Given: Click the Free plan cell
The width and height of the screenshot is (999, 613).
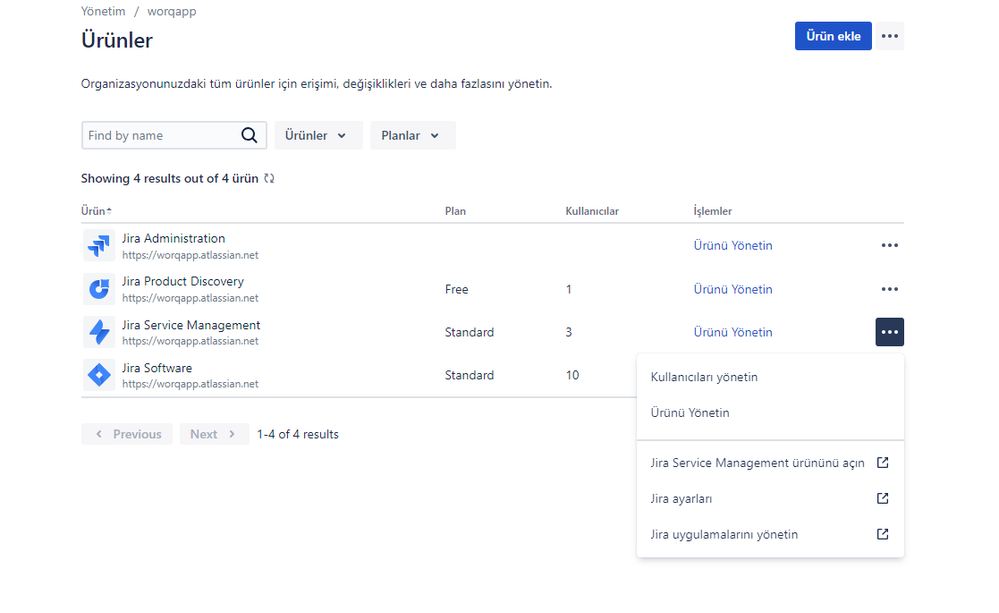Looking at the screenshot, I should pyautogui.click(x=456, y=289).
